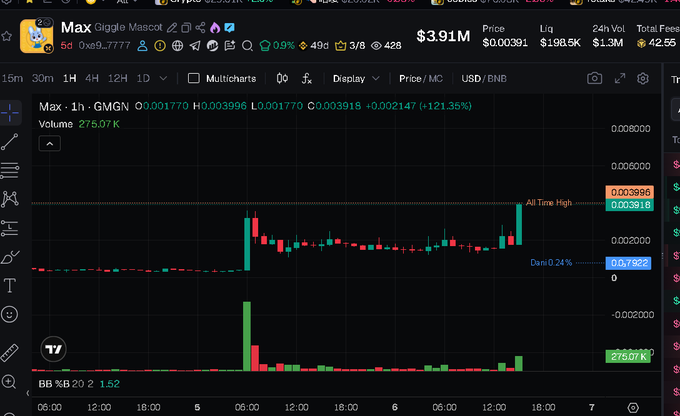
Task: Select the crosshair cursor tool
Action: pyautogui.click(x=10, y=113)
